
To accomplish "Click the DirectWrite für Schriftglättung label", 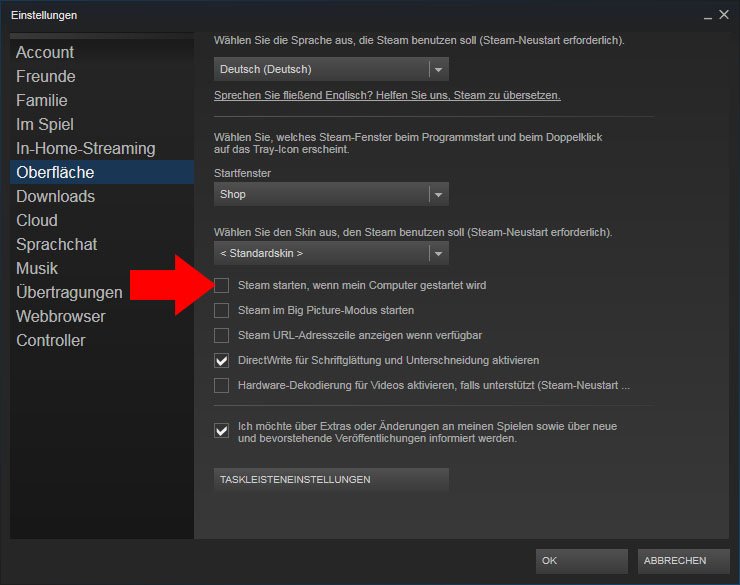I will click(388, 360).
